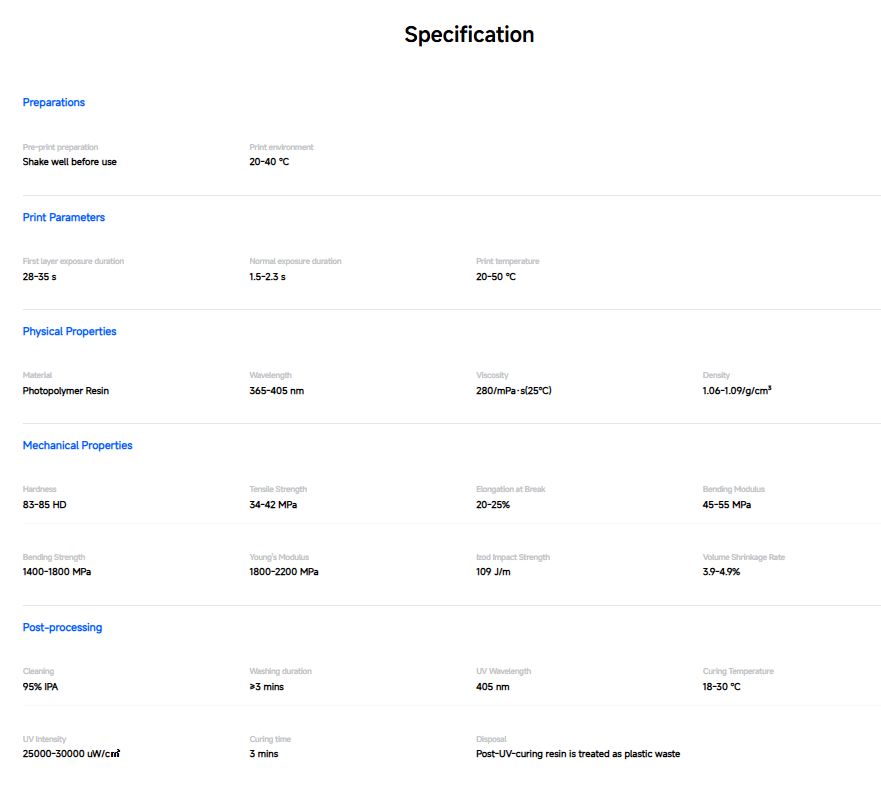
Task: Select the Hardness value 83-85 HD
Action: 45,505
